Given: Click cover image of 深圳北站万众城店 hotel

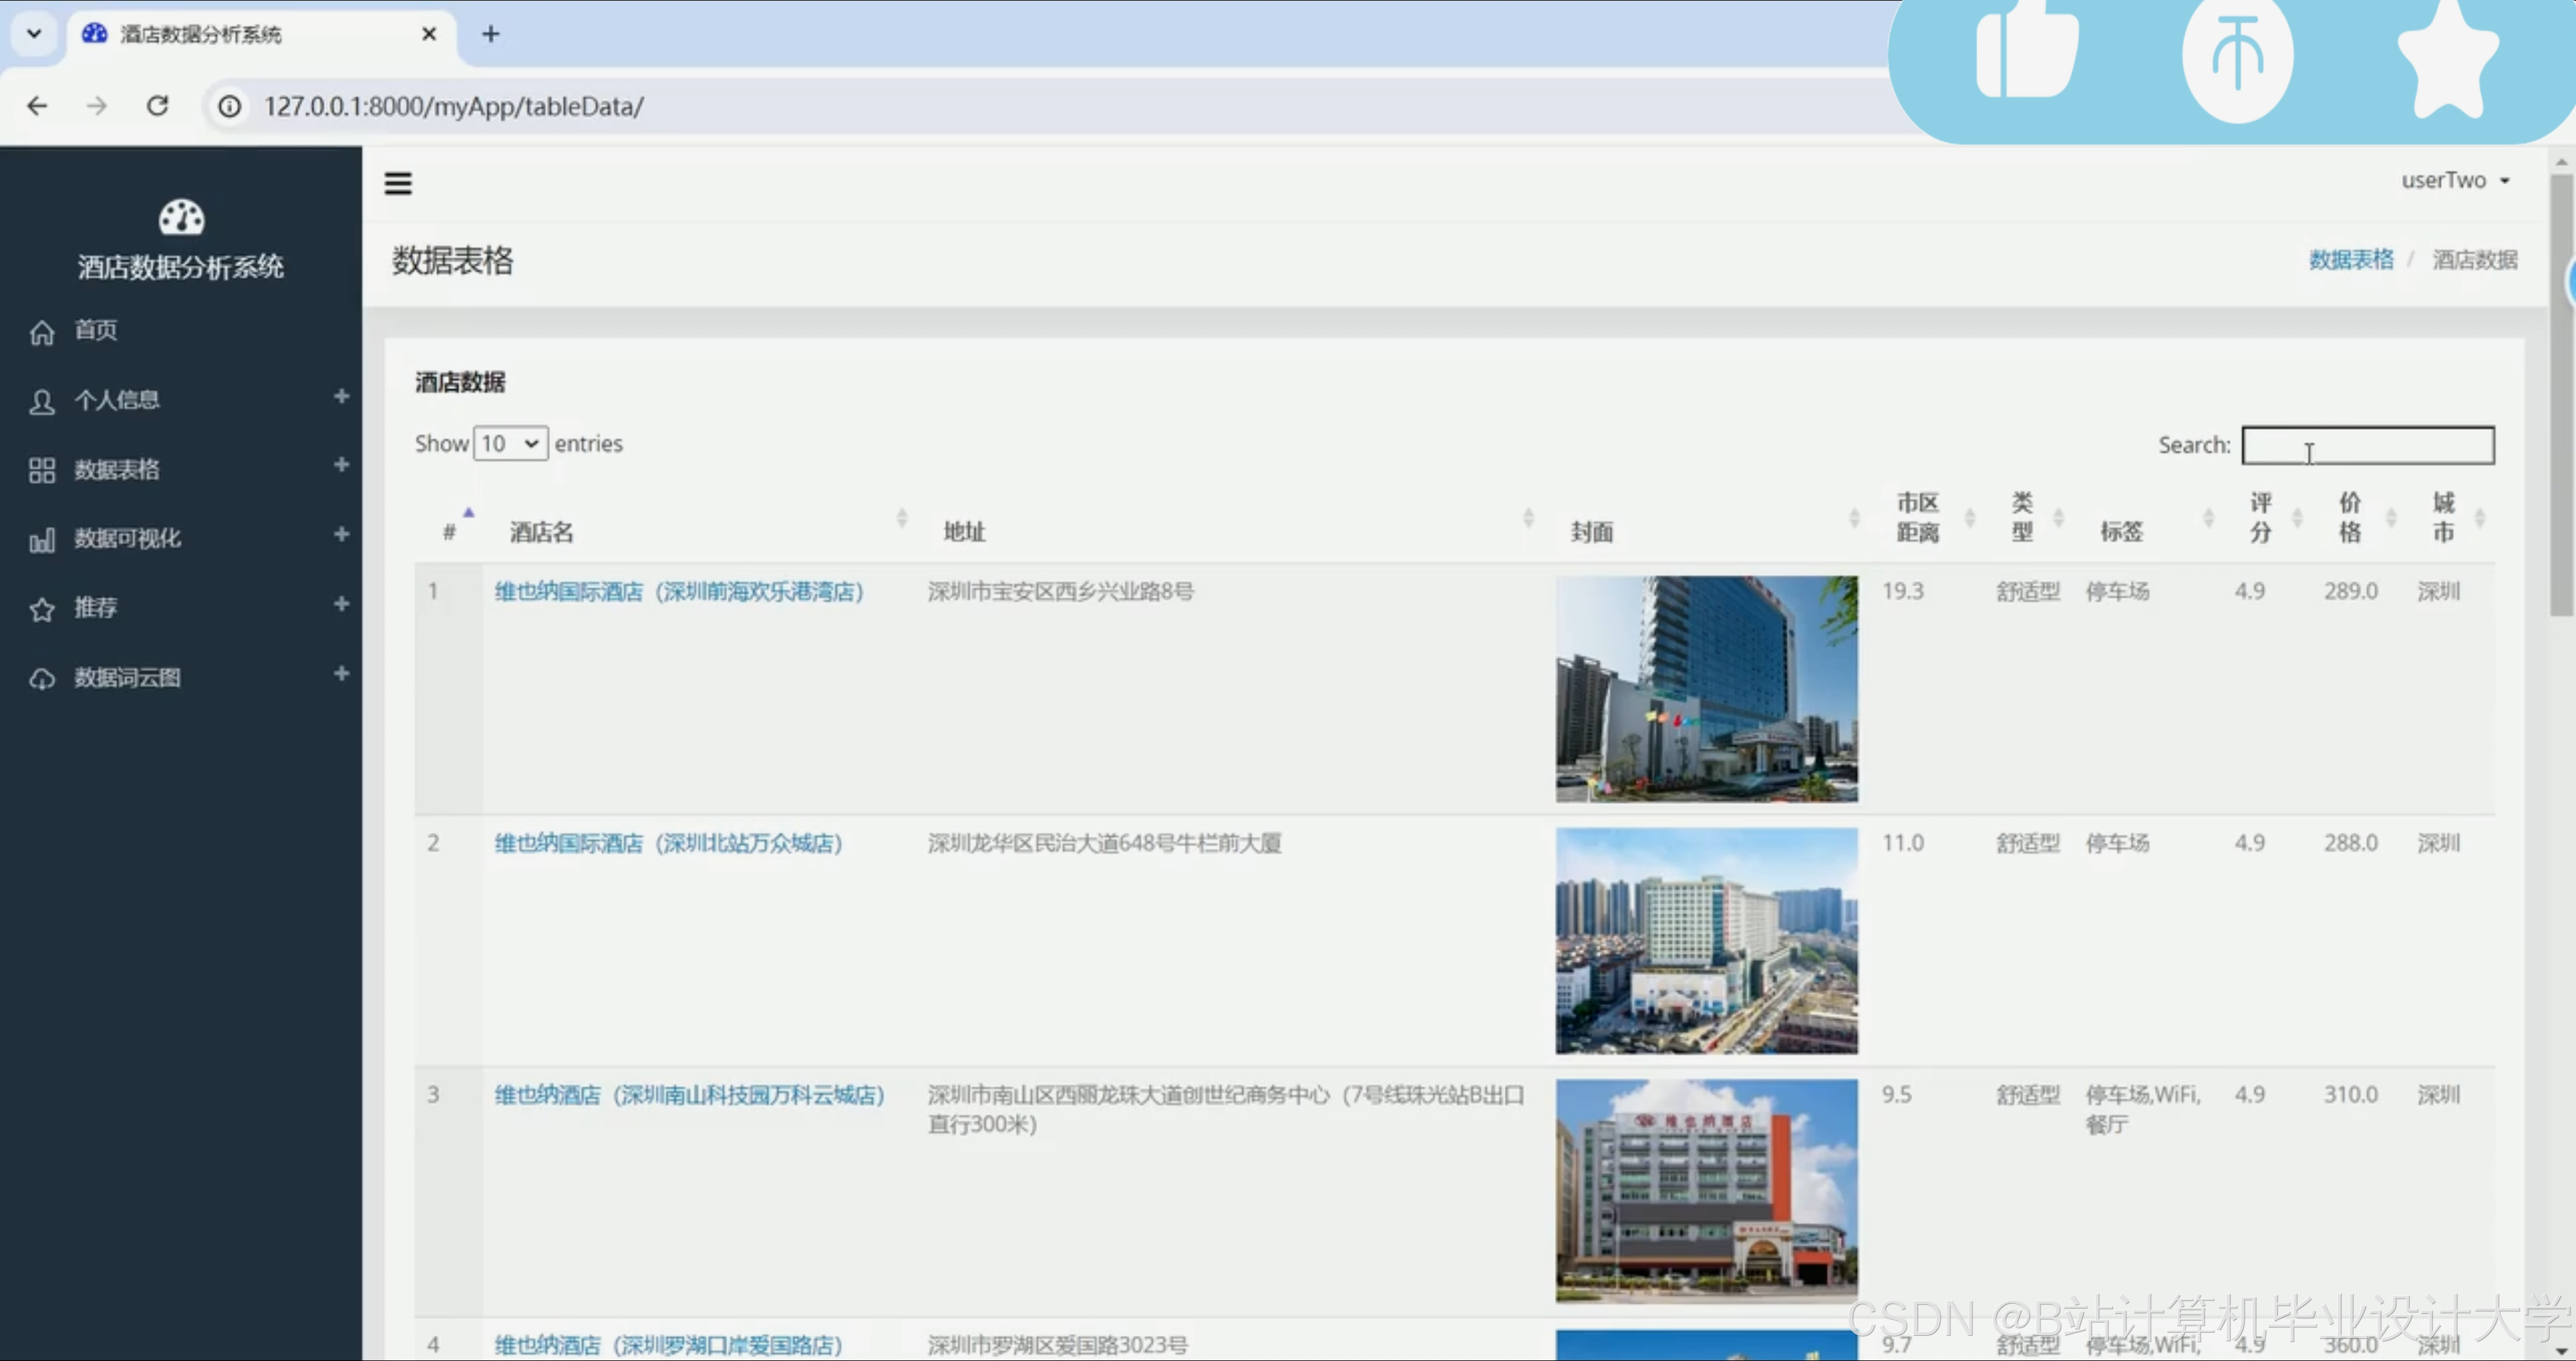Looking at the screenshot, I should [x=1706, y=941].
